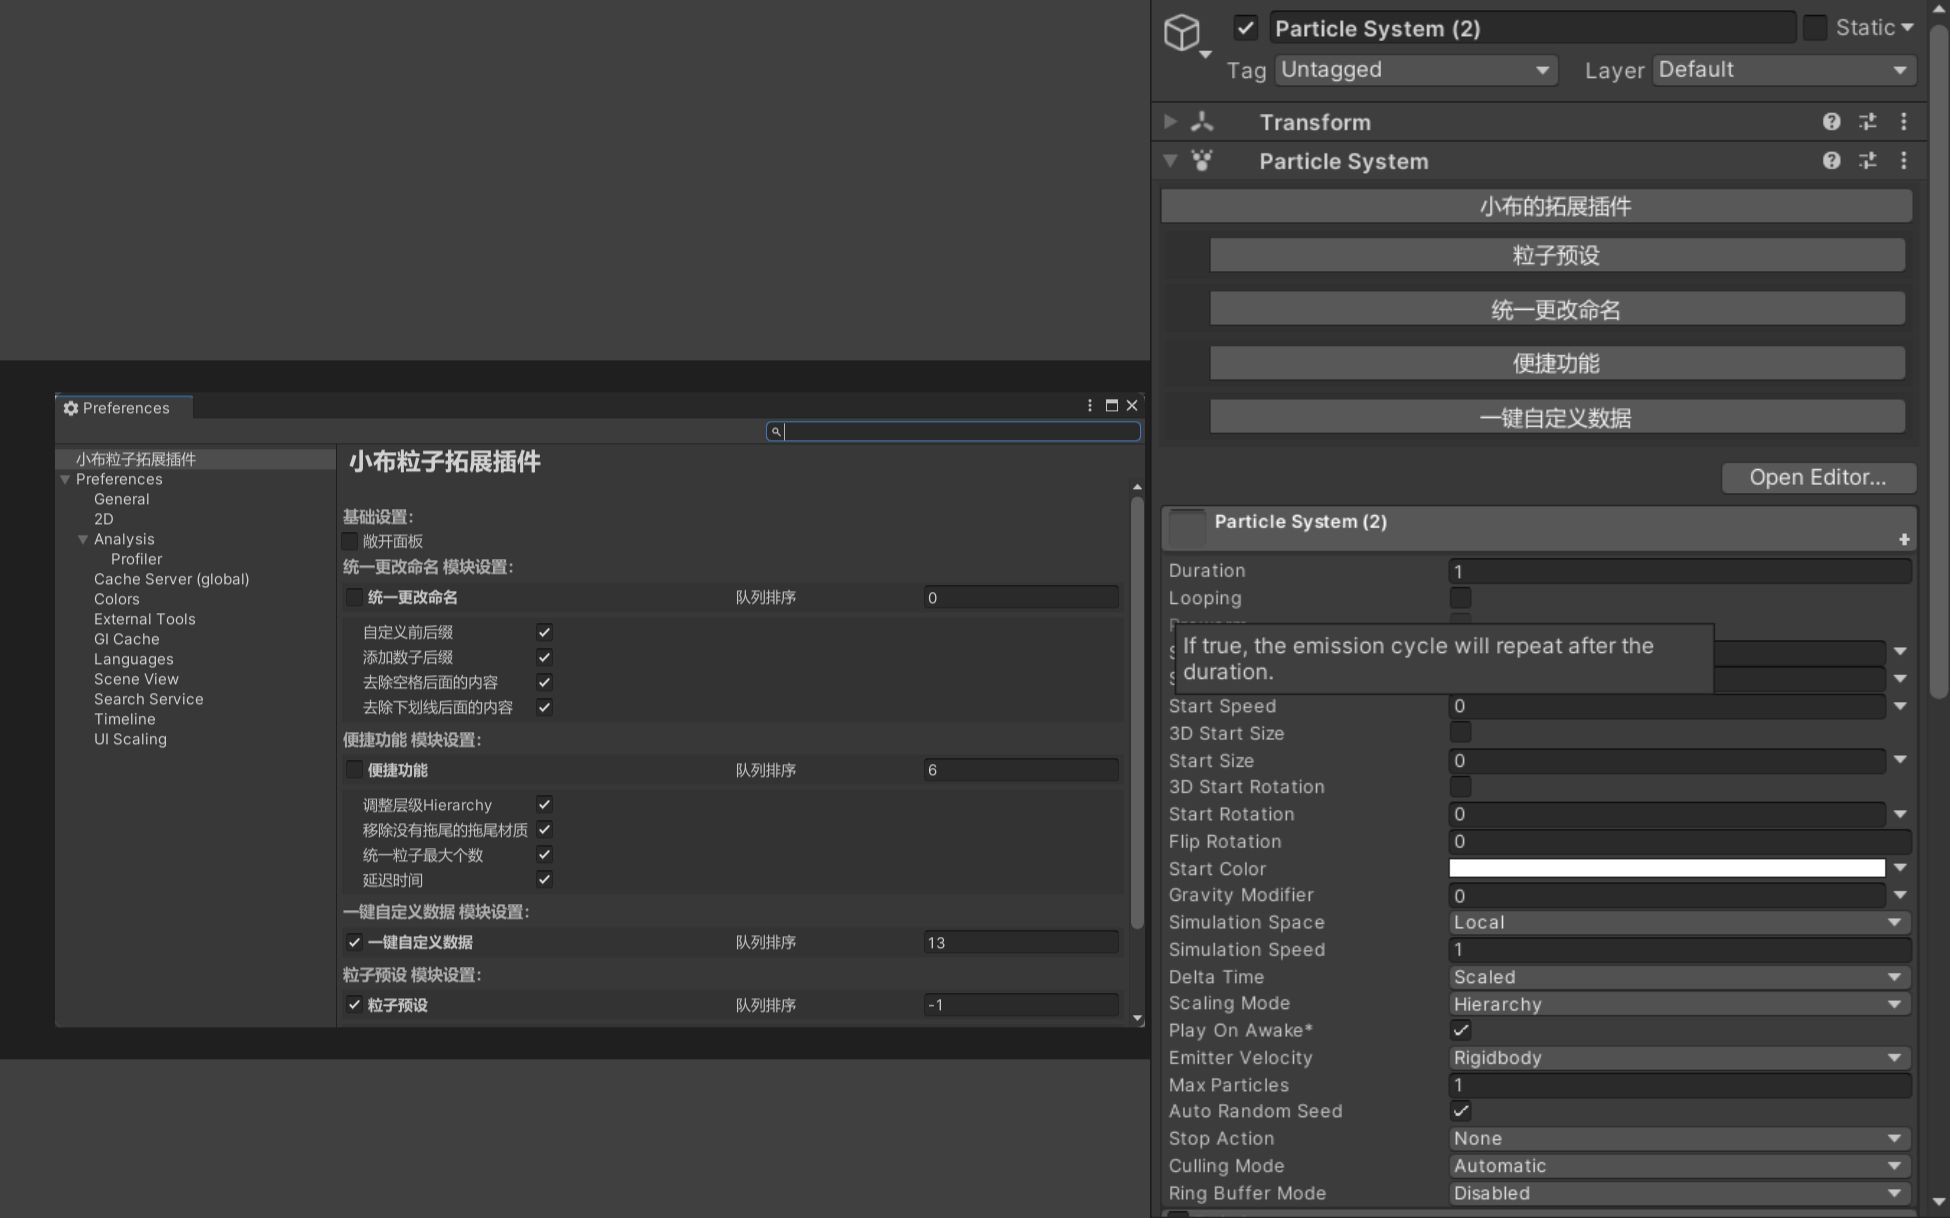Click the Open Editor... button

click(1817, 478)
